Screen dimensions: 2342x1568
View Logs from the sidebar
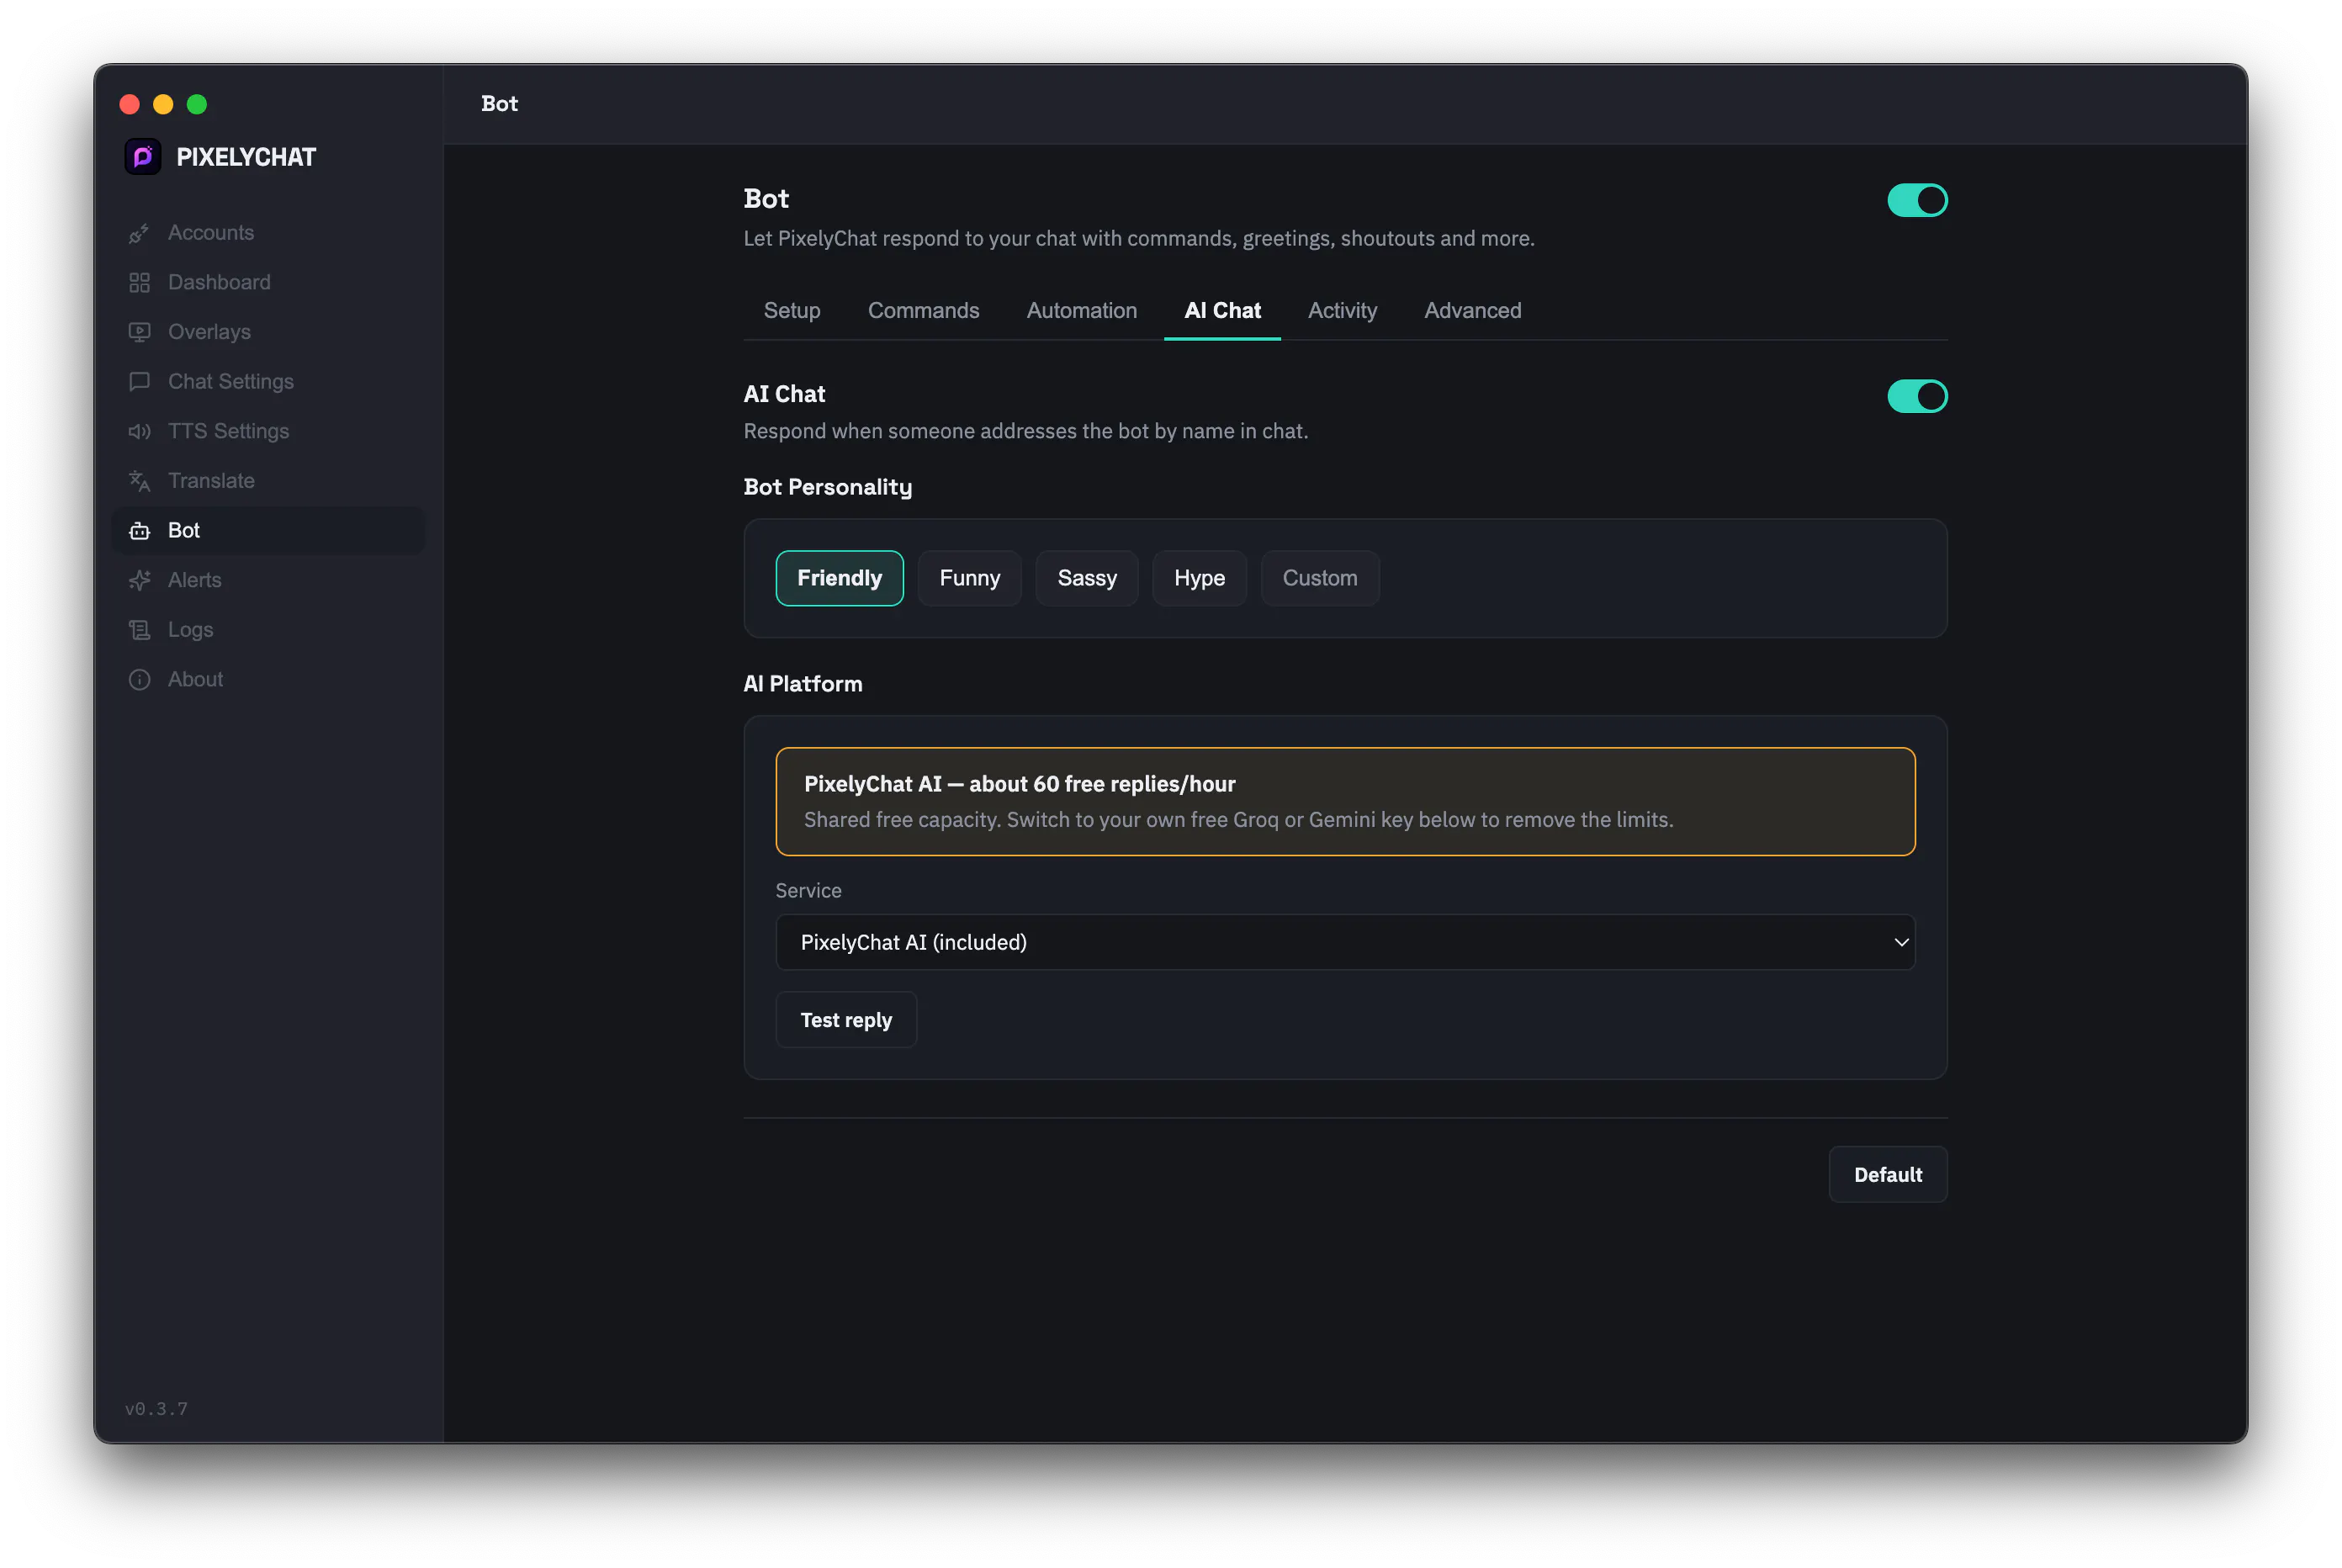point(268,630)
